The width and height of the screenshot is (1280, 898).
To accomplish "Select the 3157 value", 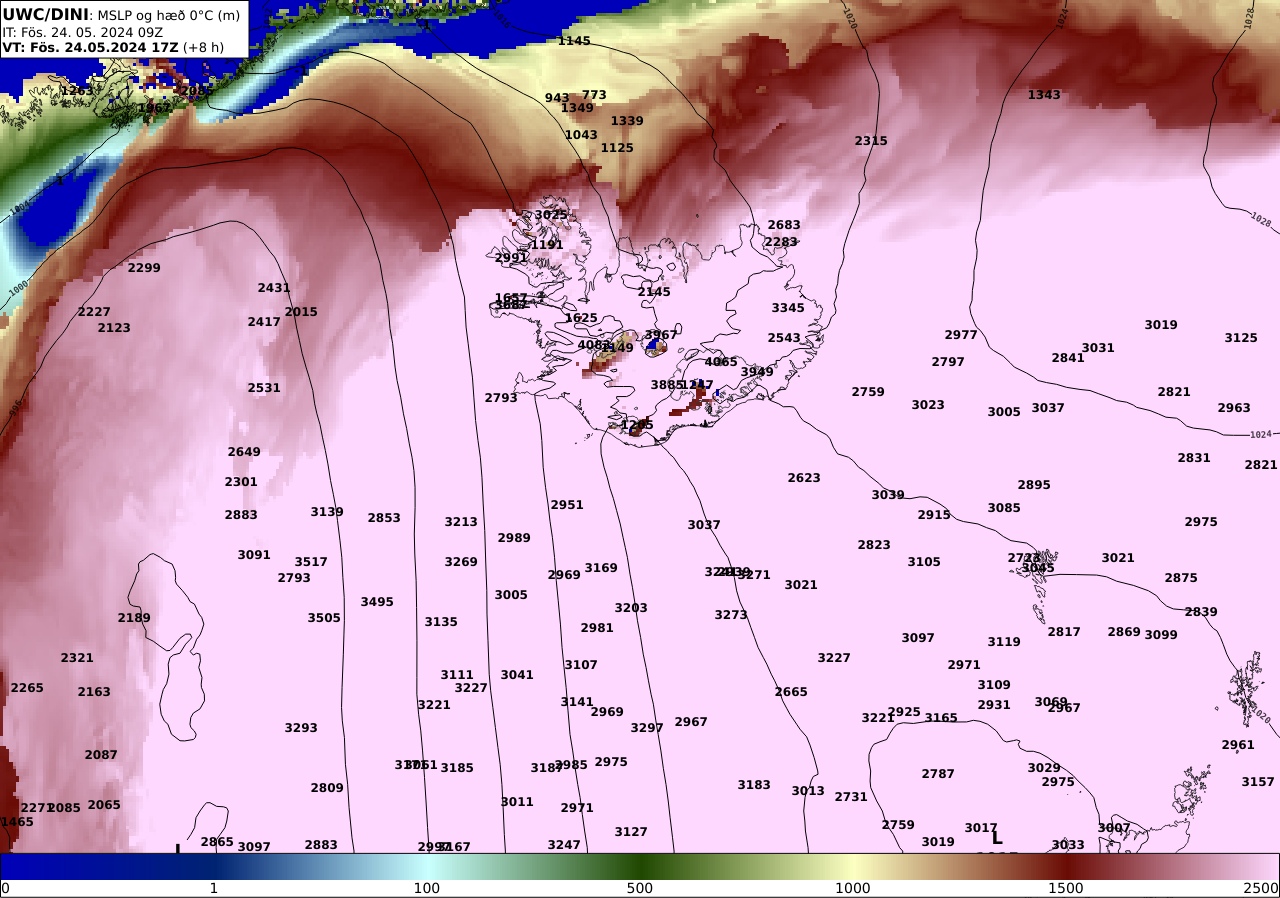I will coord(1258,782).
